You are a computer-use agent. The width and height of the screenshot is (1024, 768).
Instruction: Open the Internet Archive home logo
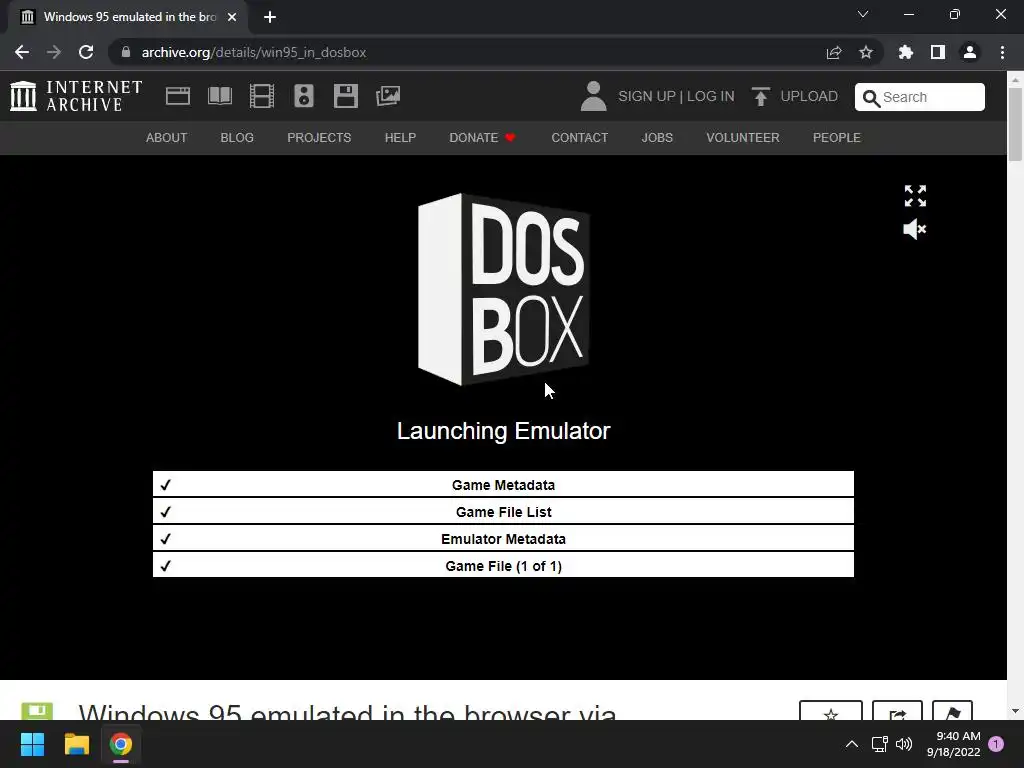coord(76,96)
